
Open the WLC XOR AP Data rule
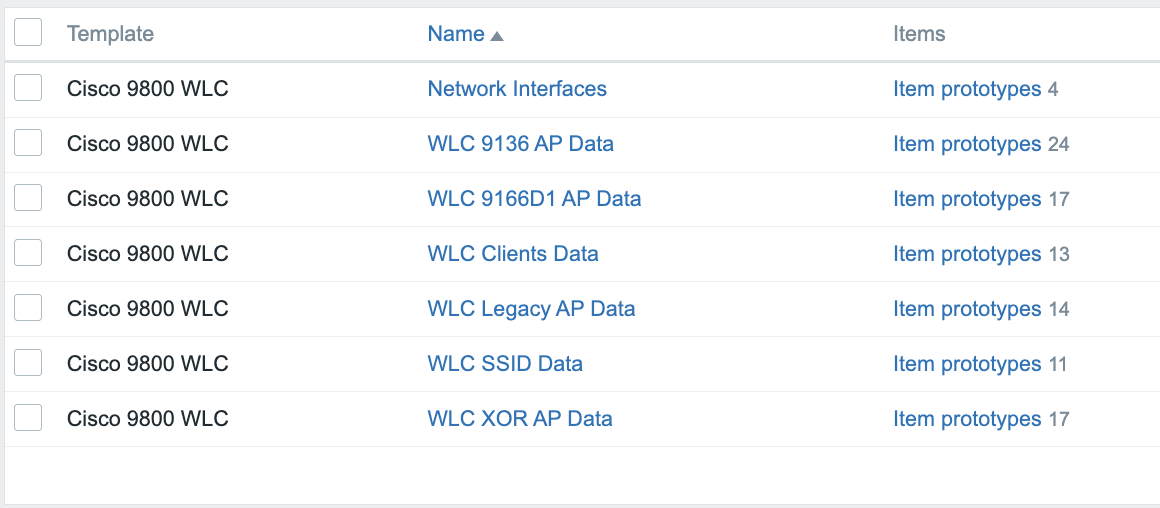tap(520, 419)
